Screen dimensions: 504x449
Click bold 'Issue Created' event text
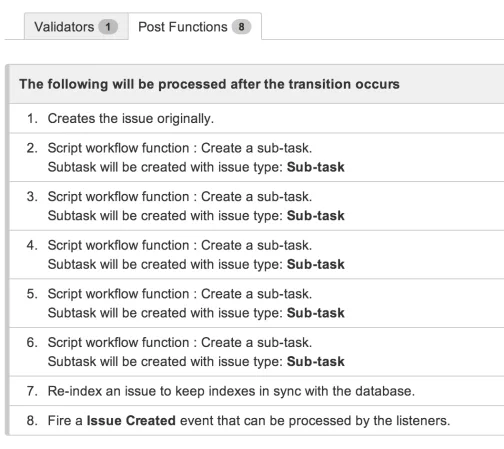131,420
